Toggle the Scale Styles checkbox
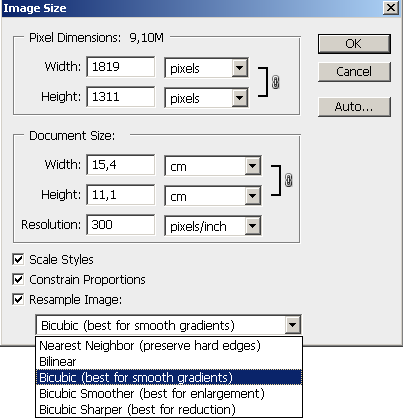Screen dimensions: 403x418 click(18, 259)
